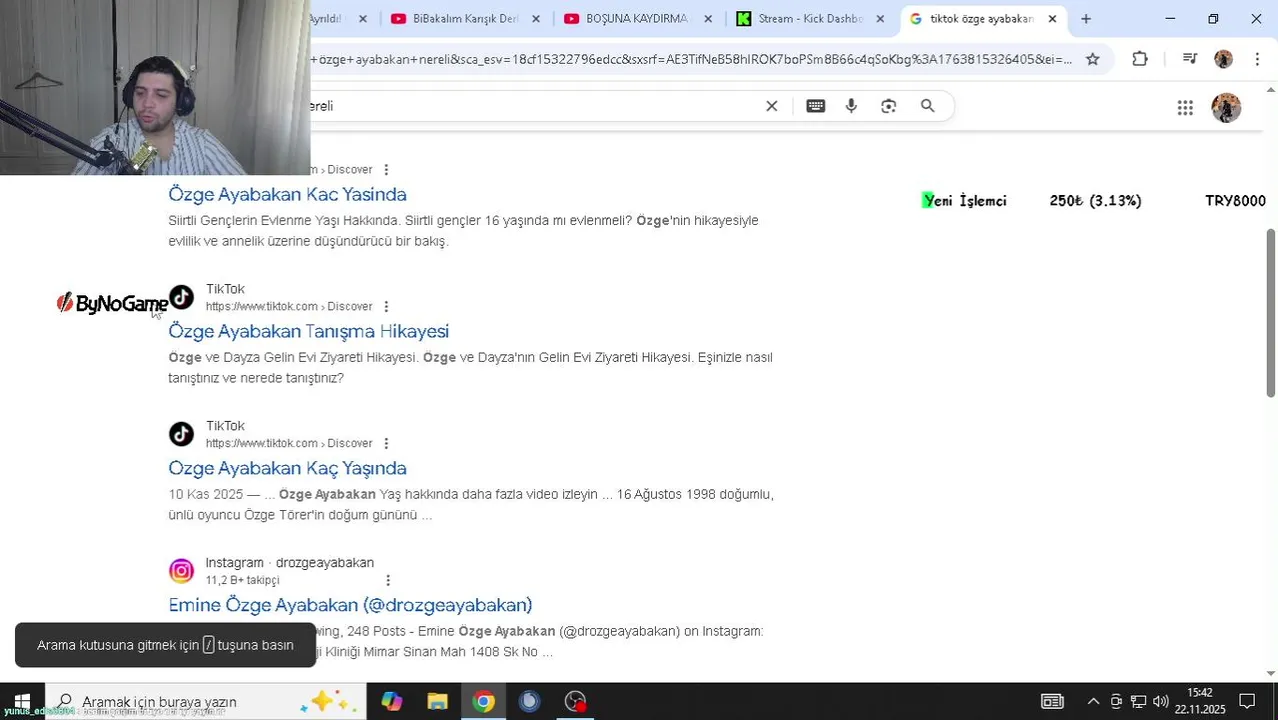This screenshot has height=720, width=1278.
Task: Close the BiBakalım Karışık tab
Action: pos(536,19)
